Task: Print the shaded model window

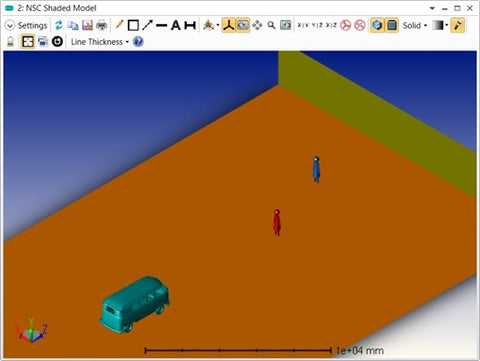Action: (102, 25)
